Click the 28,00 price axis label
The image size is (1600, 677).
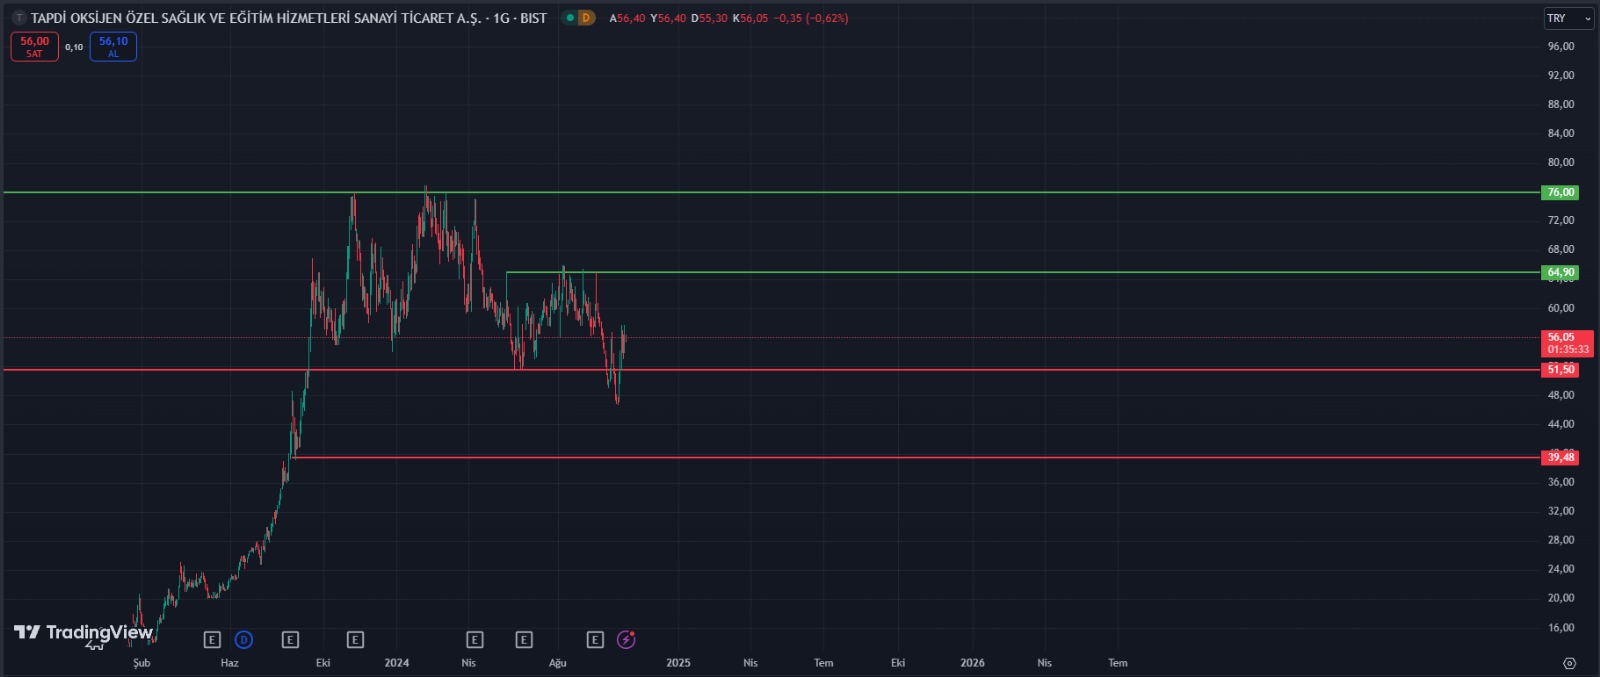[x=1560, y=540]
